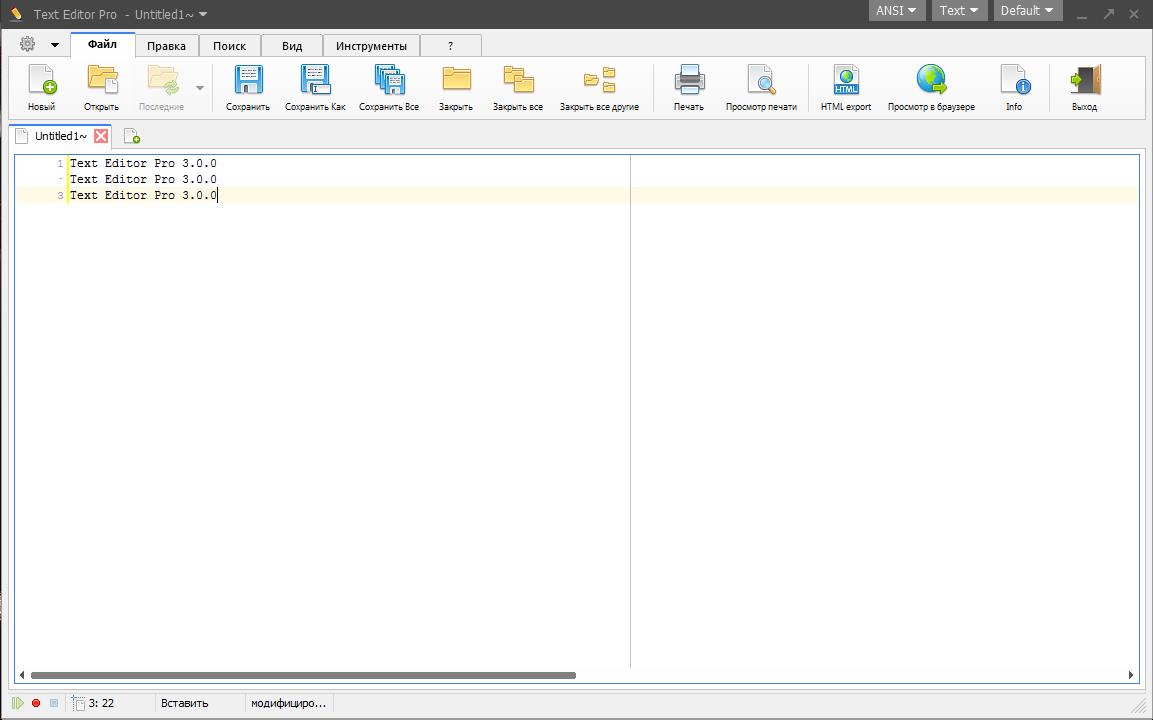Viewport: 1153px width, 720px height.
Task: Open Просмотр печати print preview
Action: pyautogui.click(x=761, y=88)
